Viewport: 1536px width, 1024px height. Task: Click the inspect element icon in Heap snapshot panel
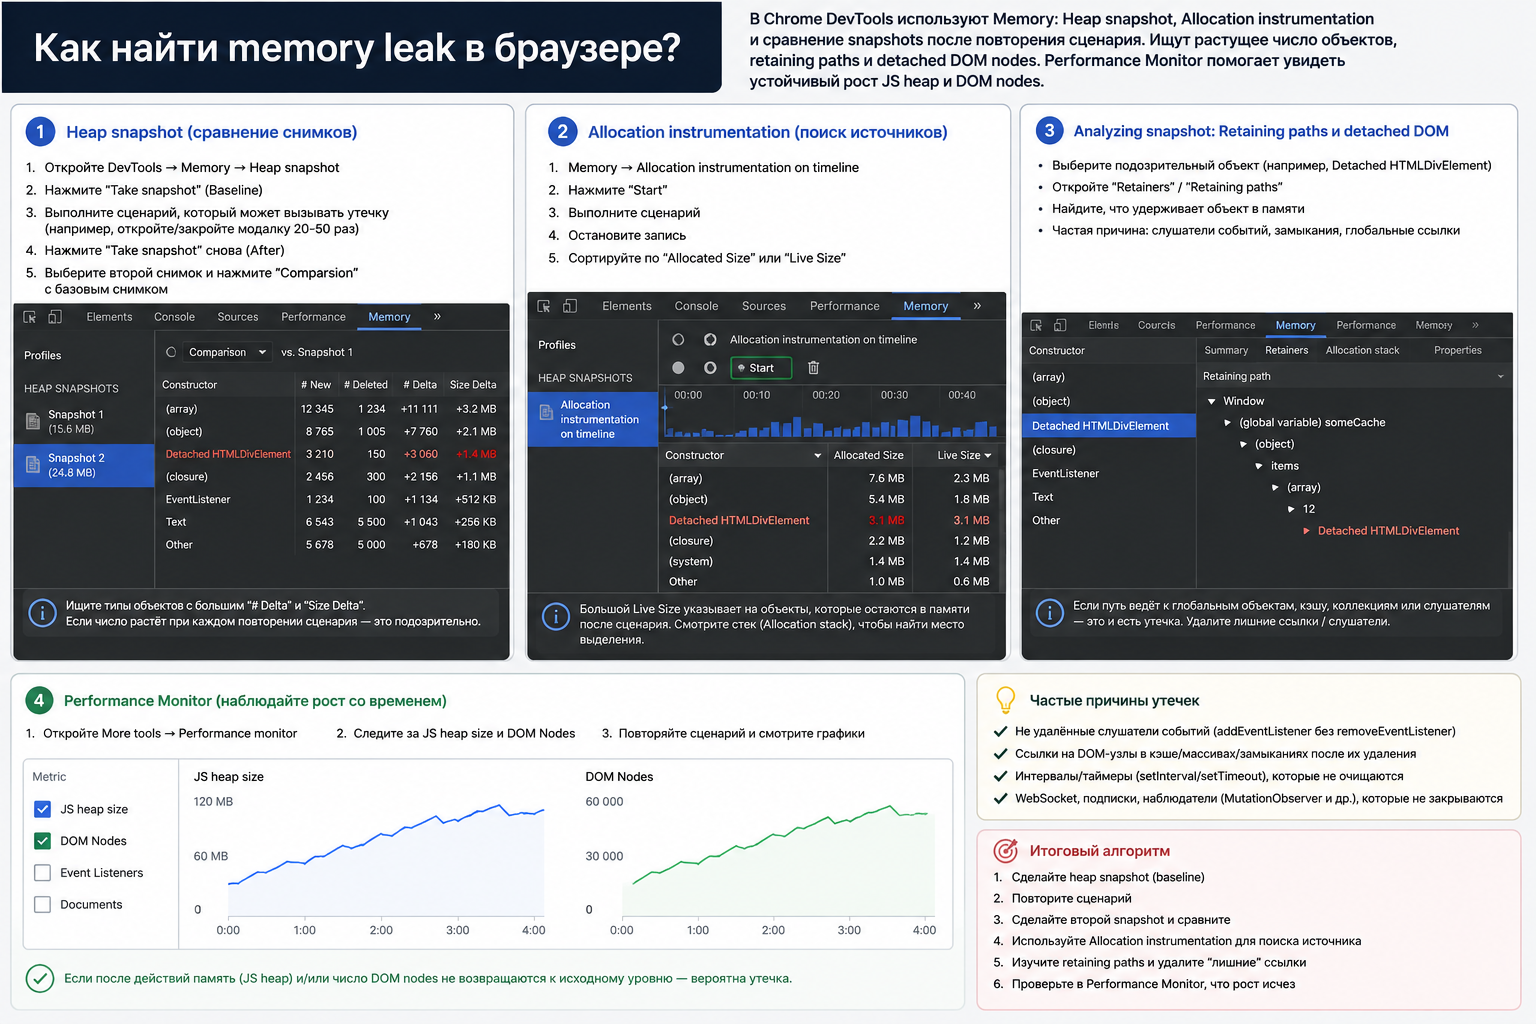click(30, 317)
